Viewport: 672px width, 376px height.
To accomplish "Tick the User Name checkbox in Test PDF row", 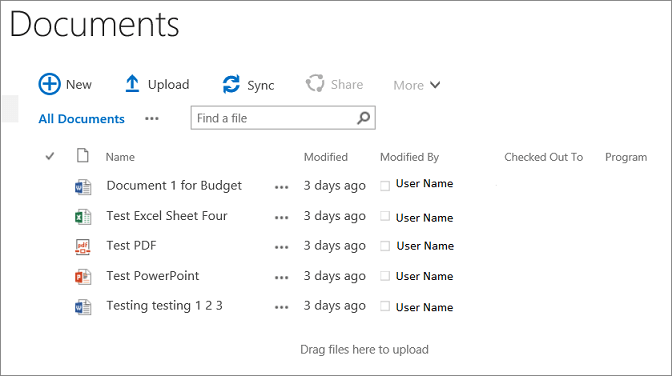I will click(x=385, y=246).
